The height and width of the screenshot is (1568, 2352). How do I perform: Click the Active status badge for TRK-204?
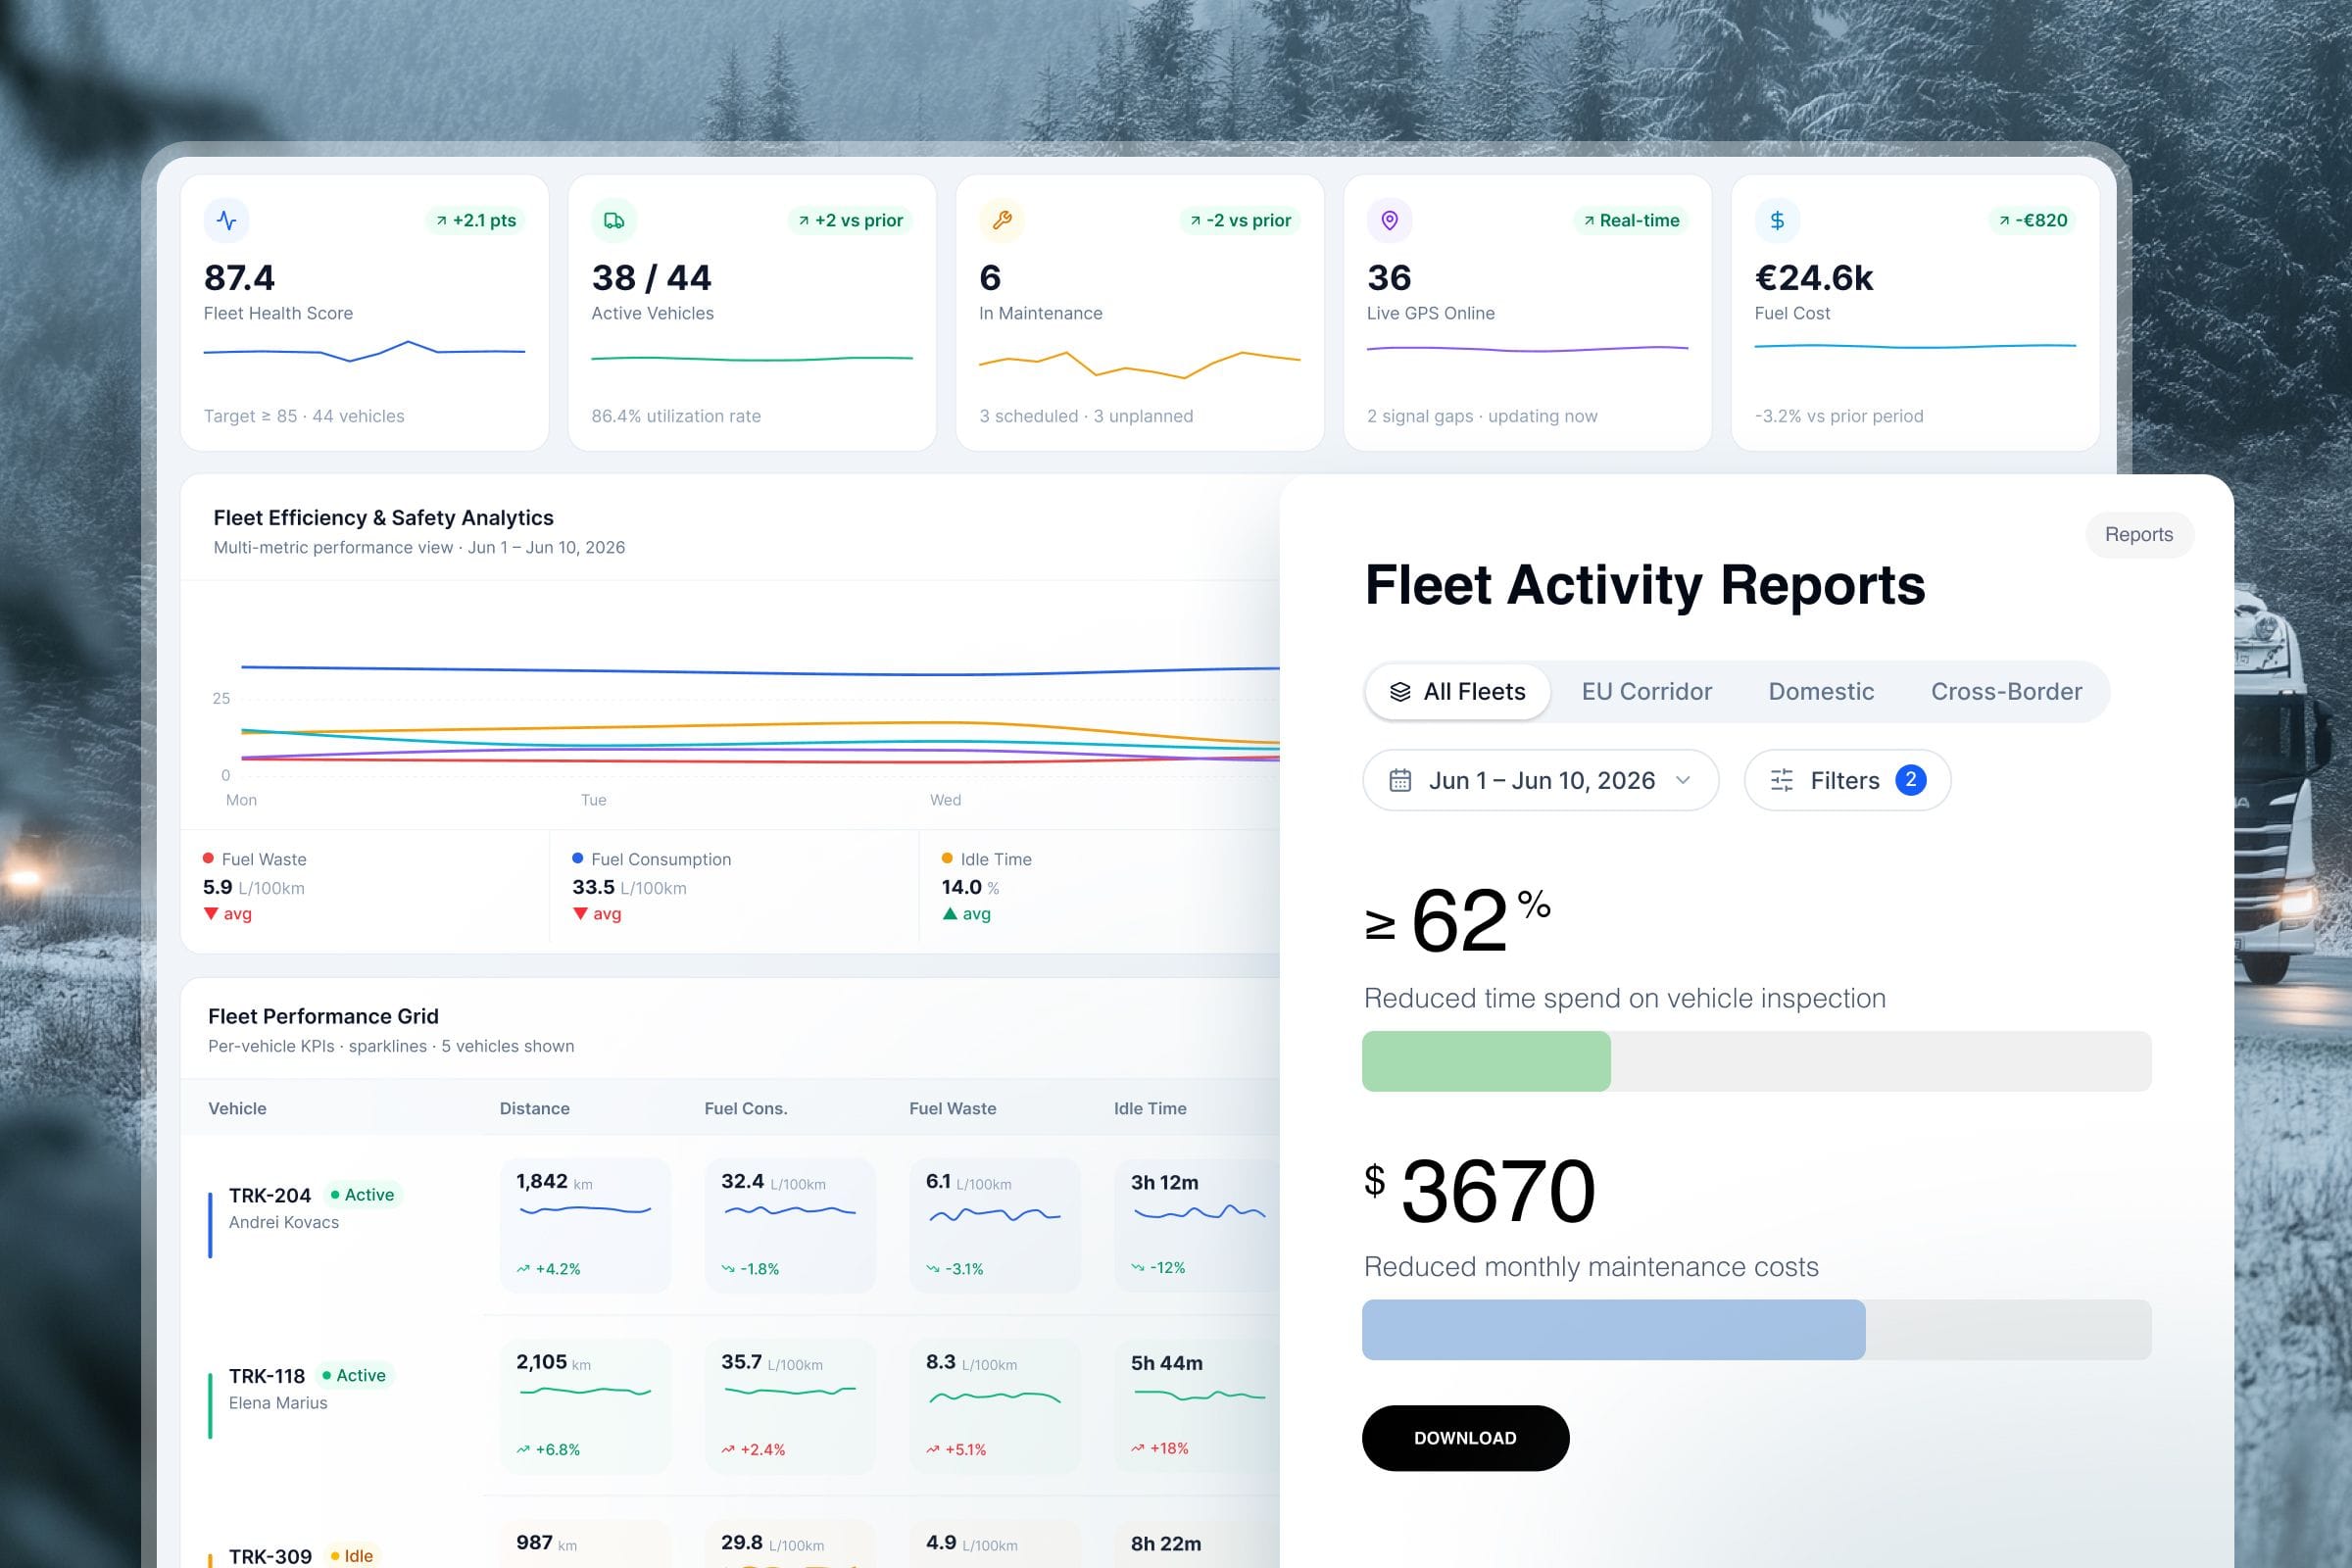click(362, 1195)
